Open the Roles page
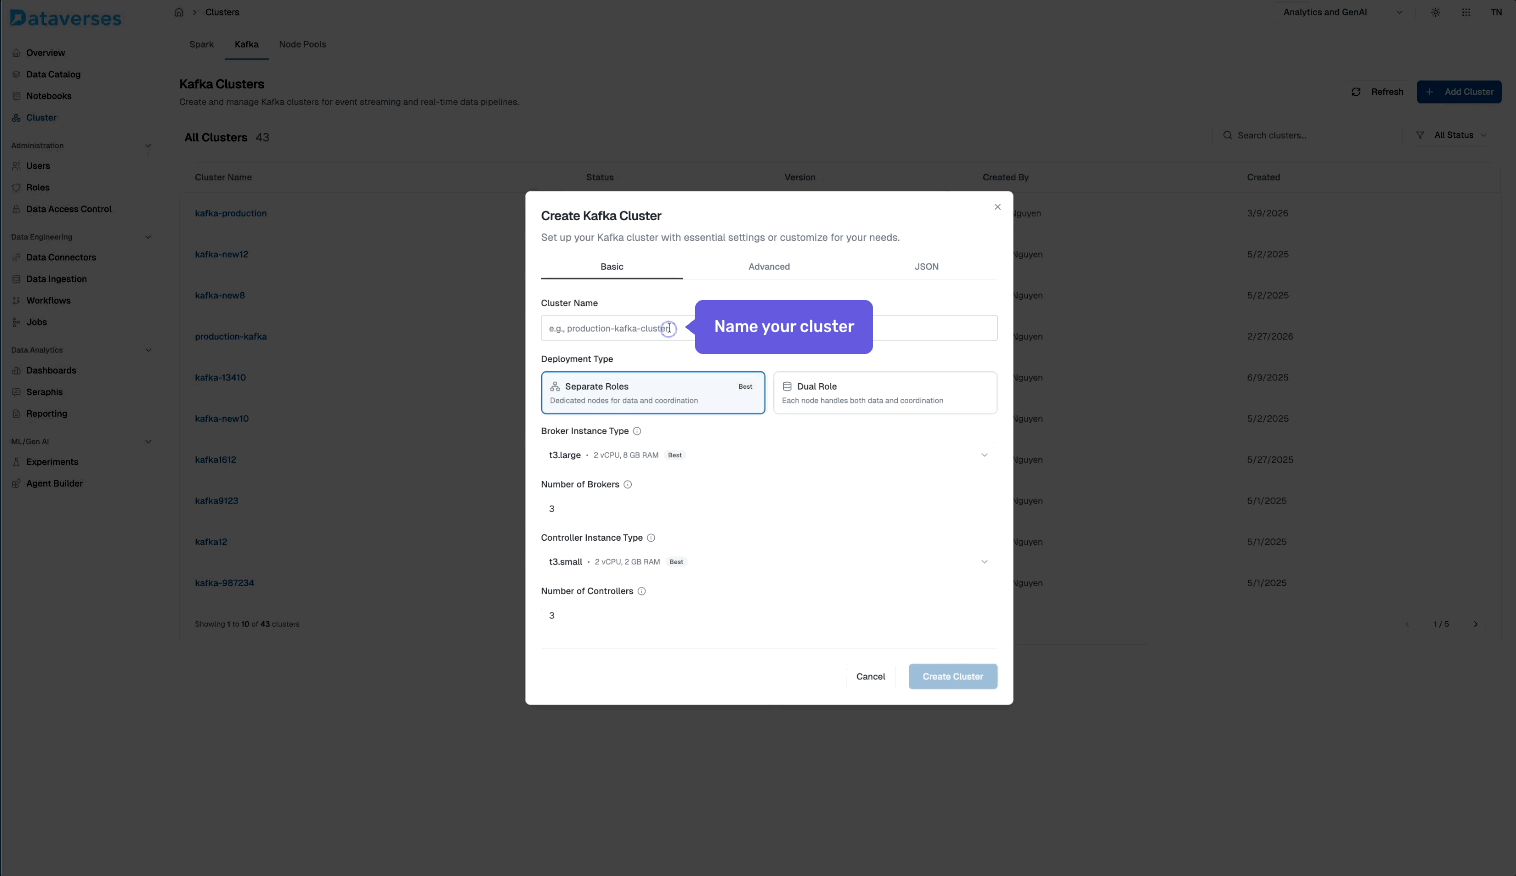The image size is (1516, 876). (38, 188)
